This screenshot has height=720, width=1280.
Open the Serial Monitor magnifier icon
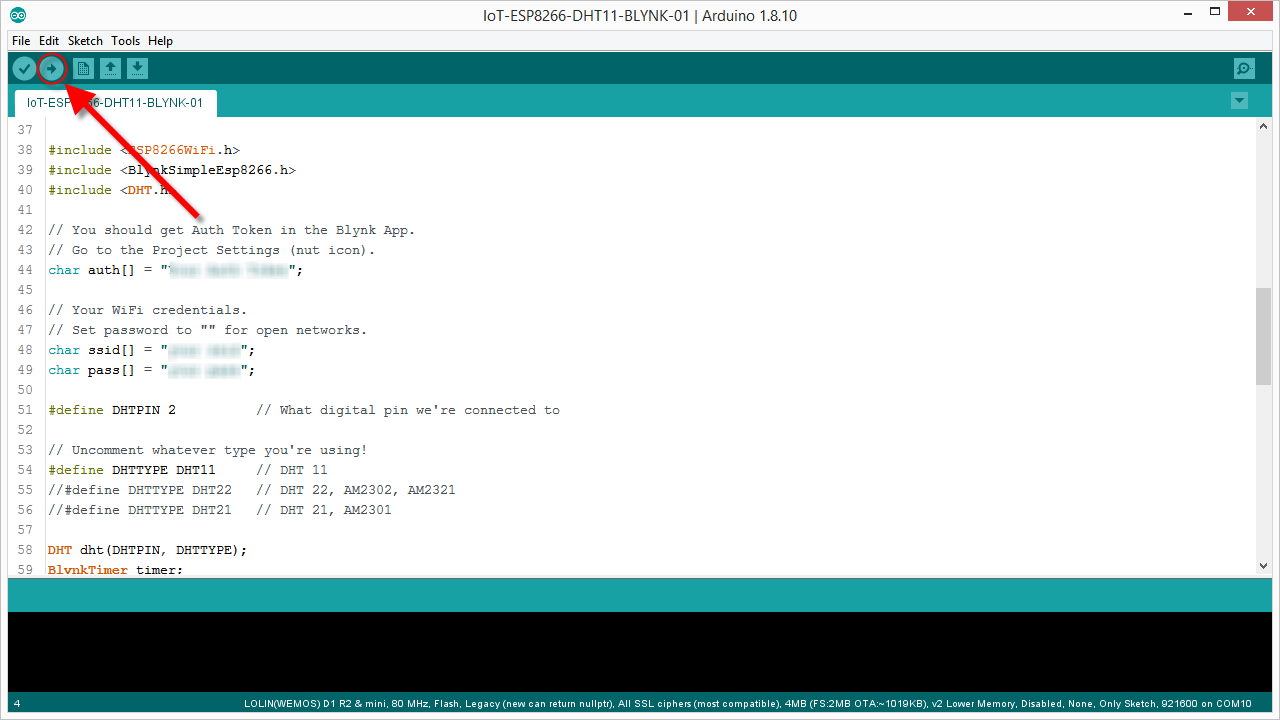point(1244,69)
